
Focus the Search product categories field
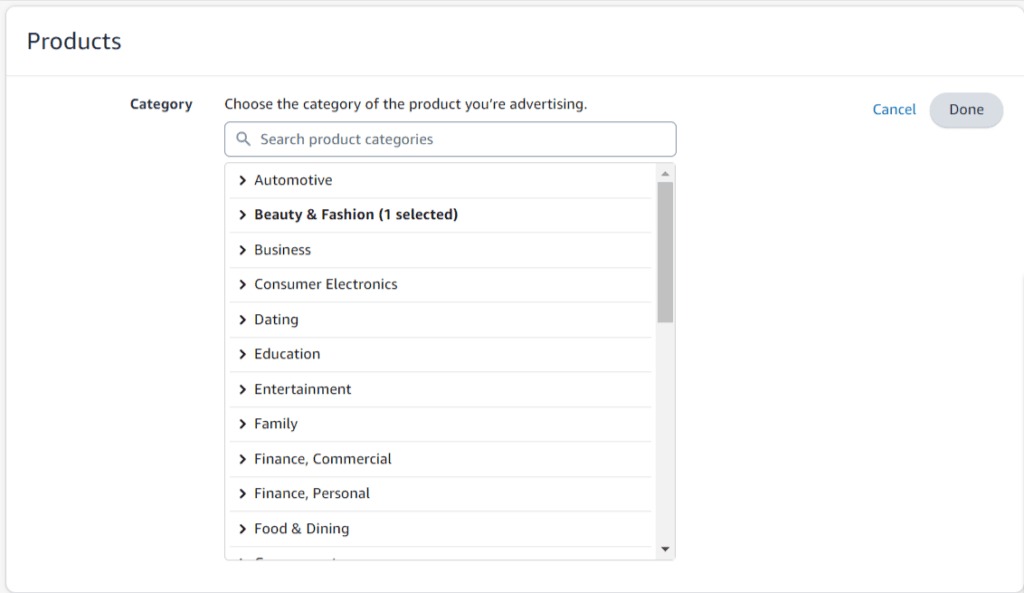(460, 139)
